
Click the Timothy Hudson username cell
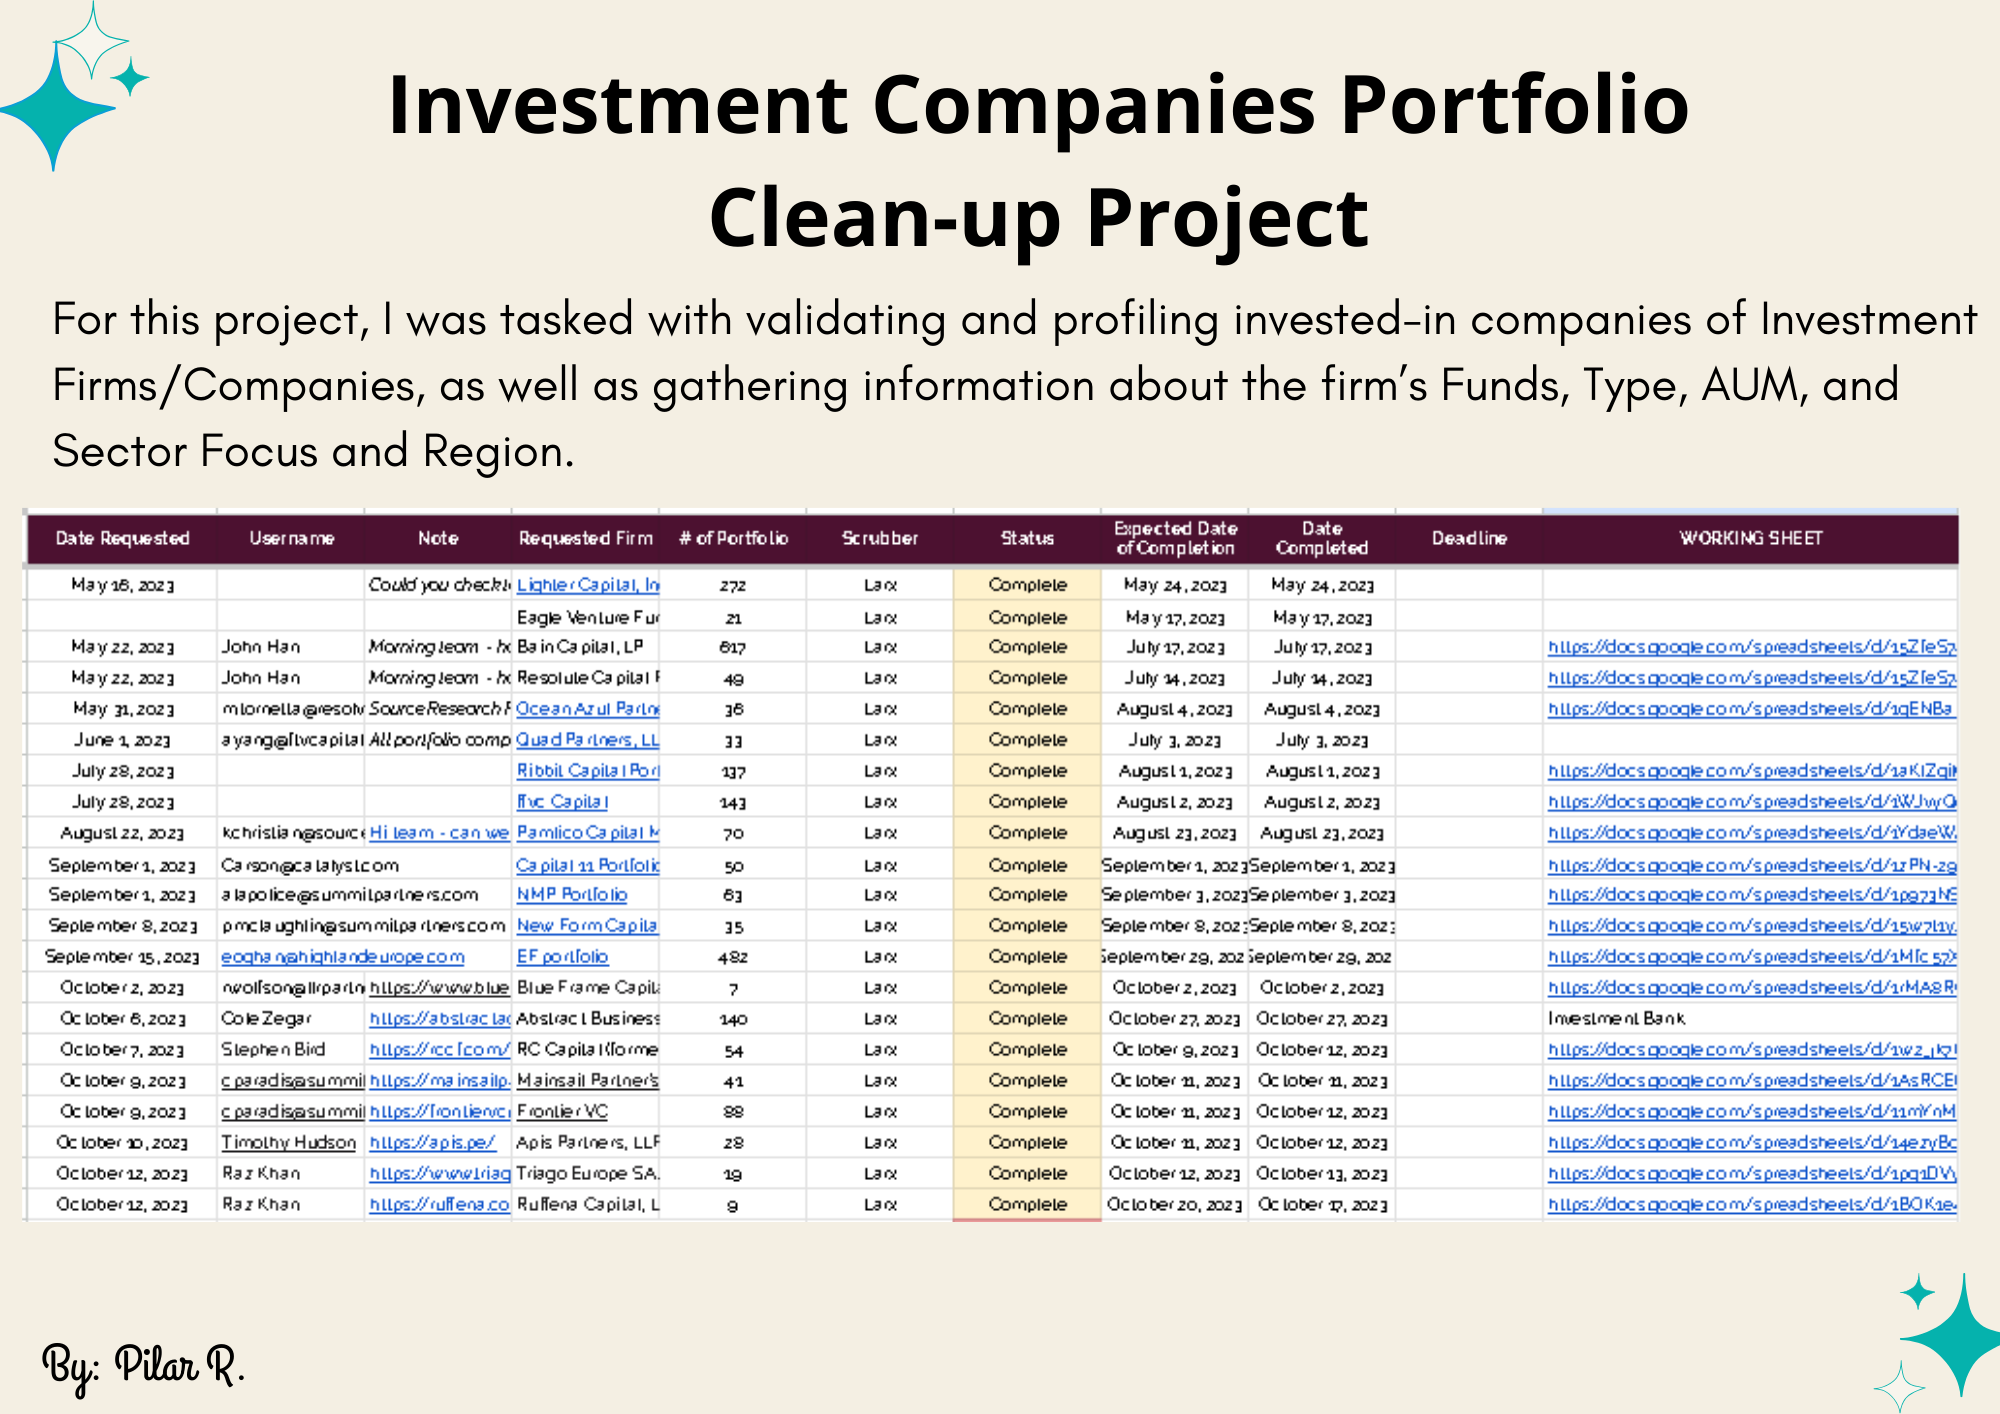[x=288, y=1143]
